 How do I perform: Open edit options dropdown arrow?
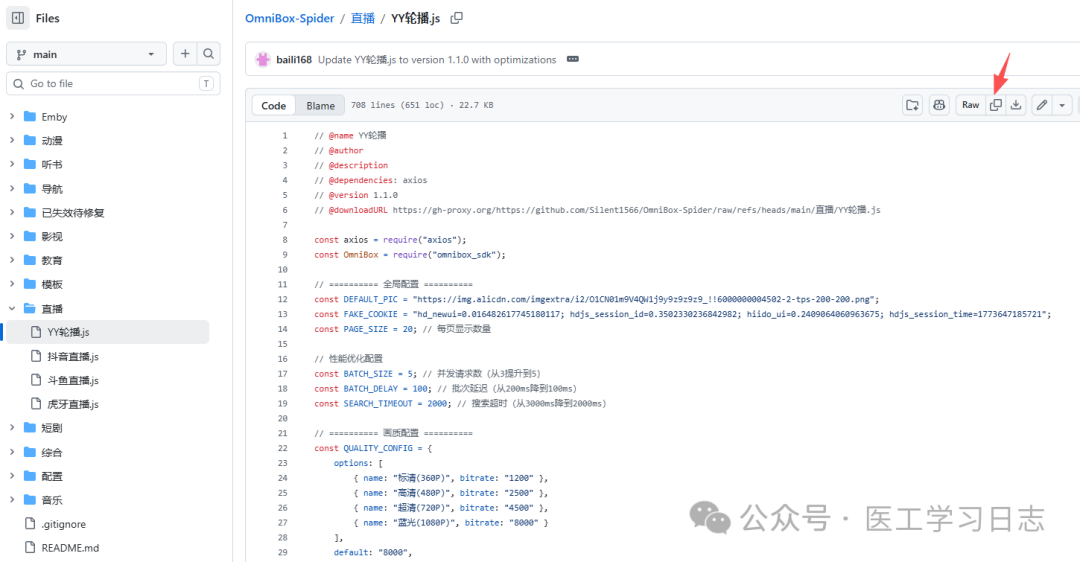click(1062, 105)
